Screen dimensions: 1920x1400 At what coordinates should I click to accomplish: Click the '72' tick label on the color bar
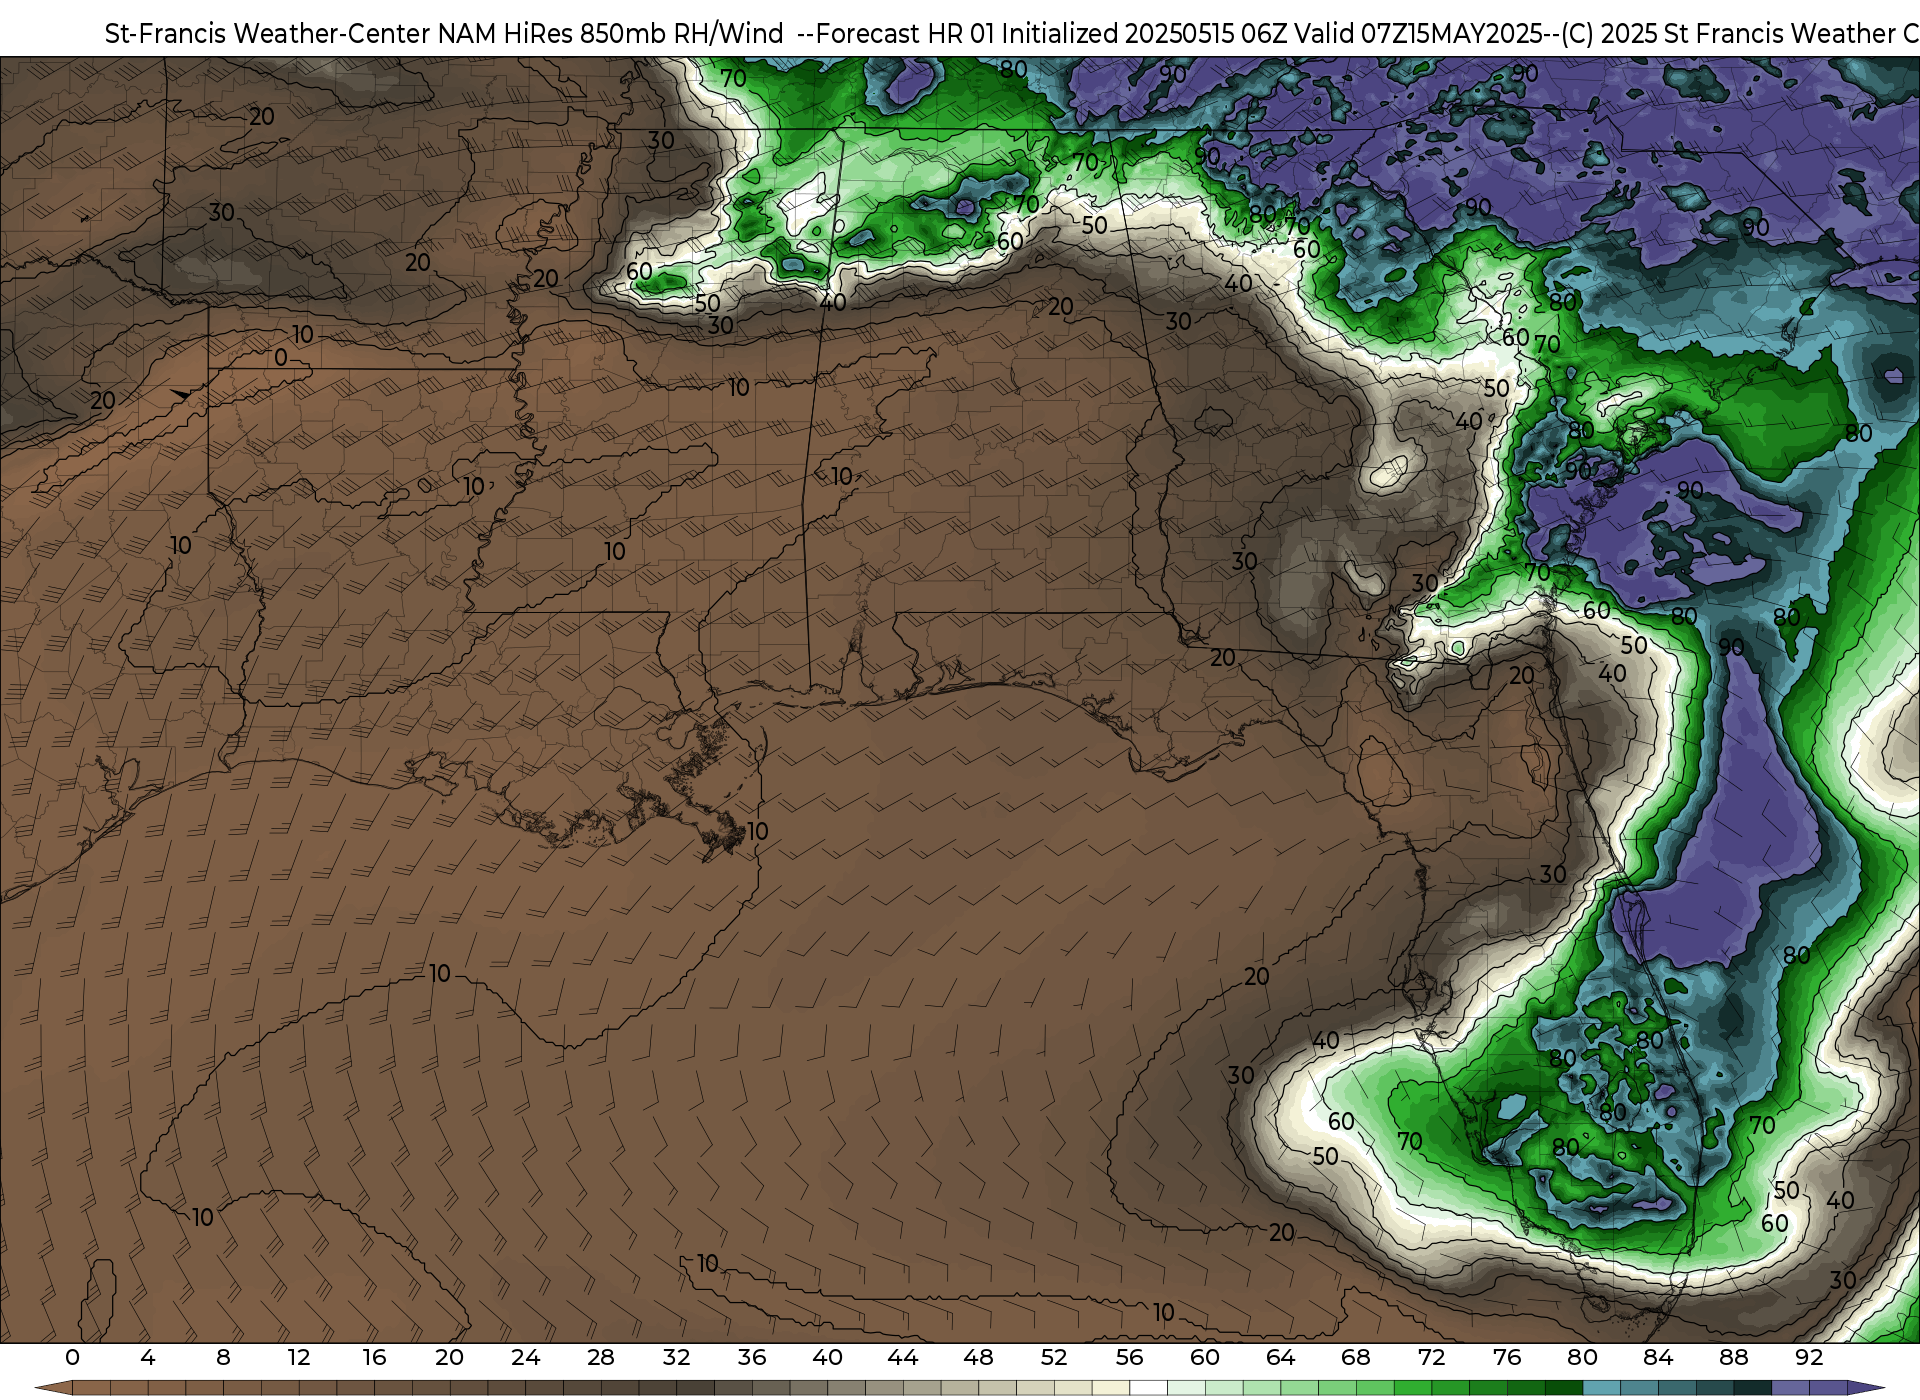tap(1431, 1357)
